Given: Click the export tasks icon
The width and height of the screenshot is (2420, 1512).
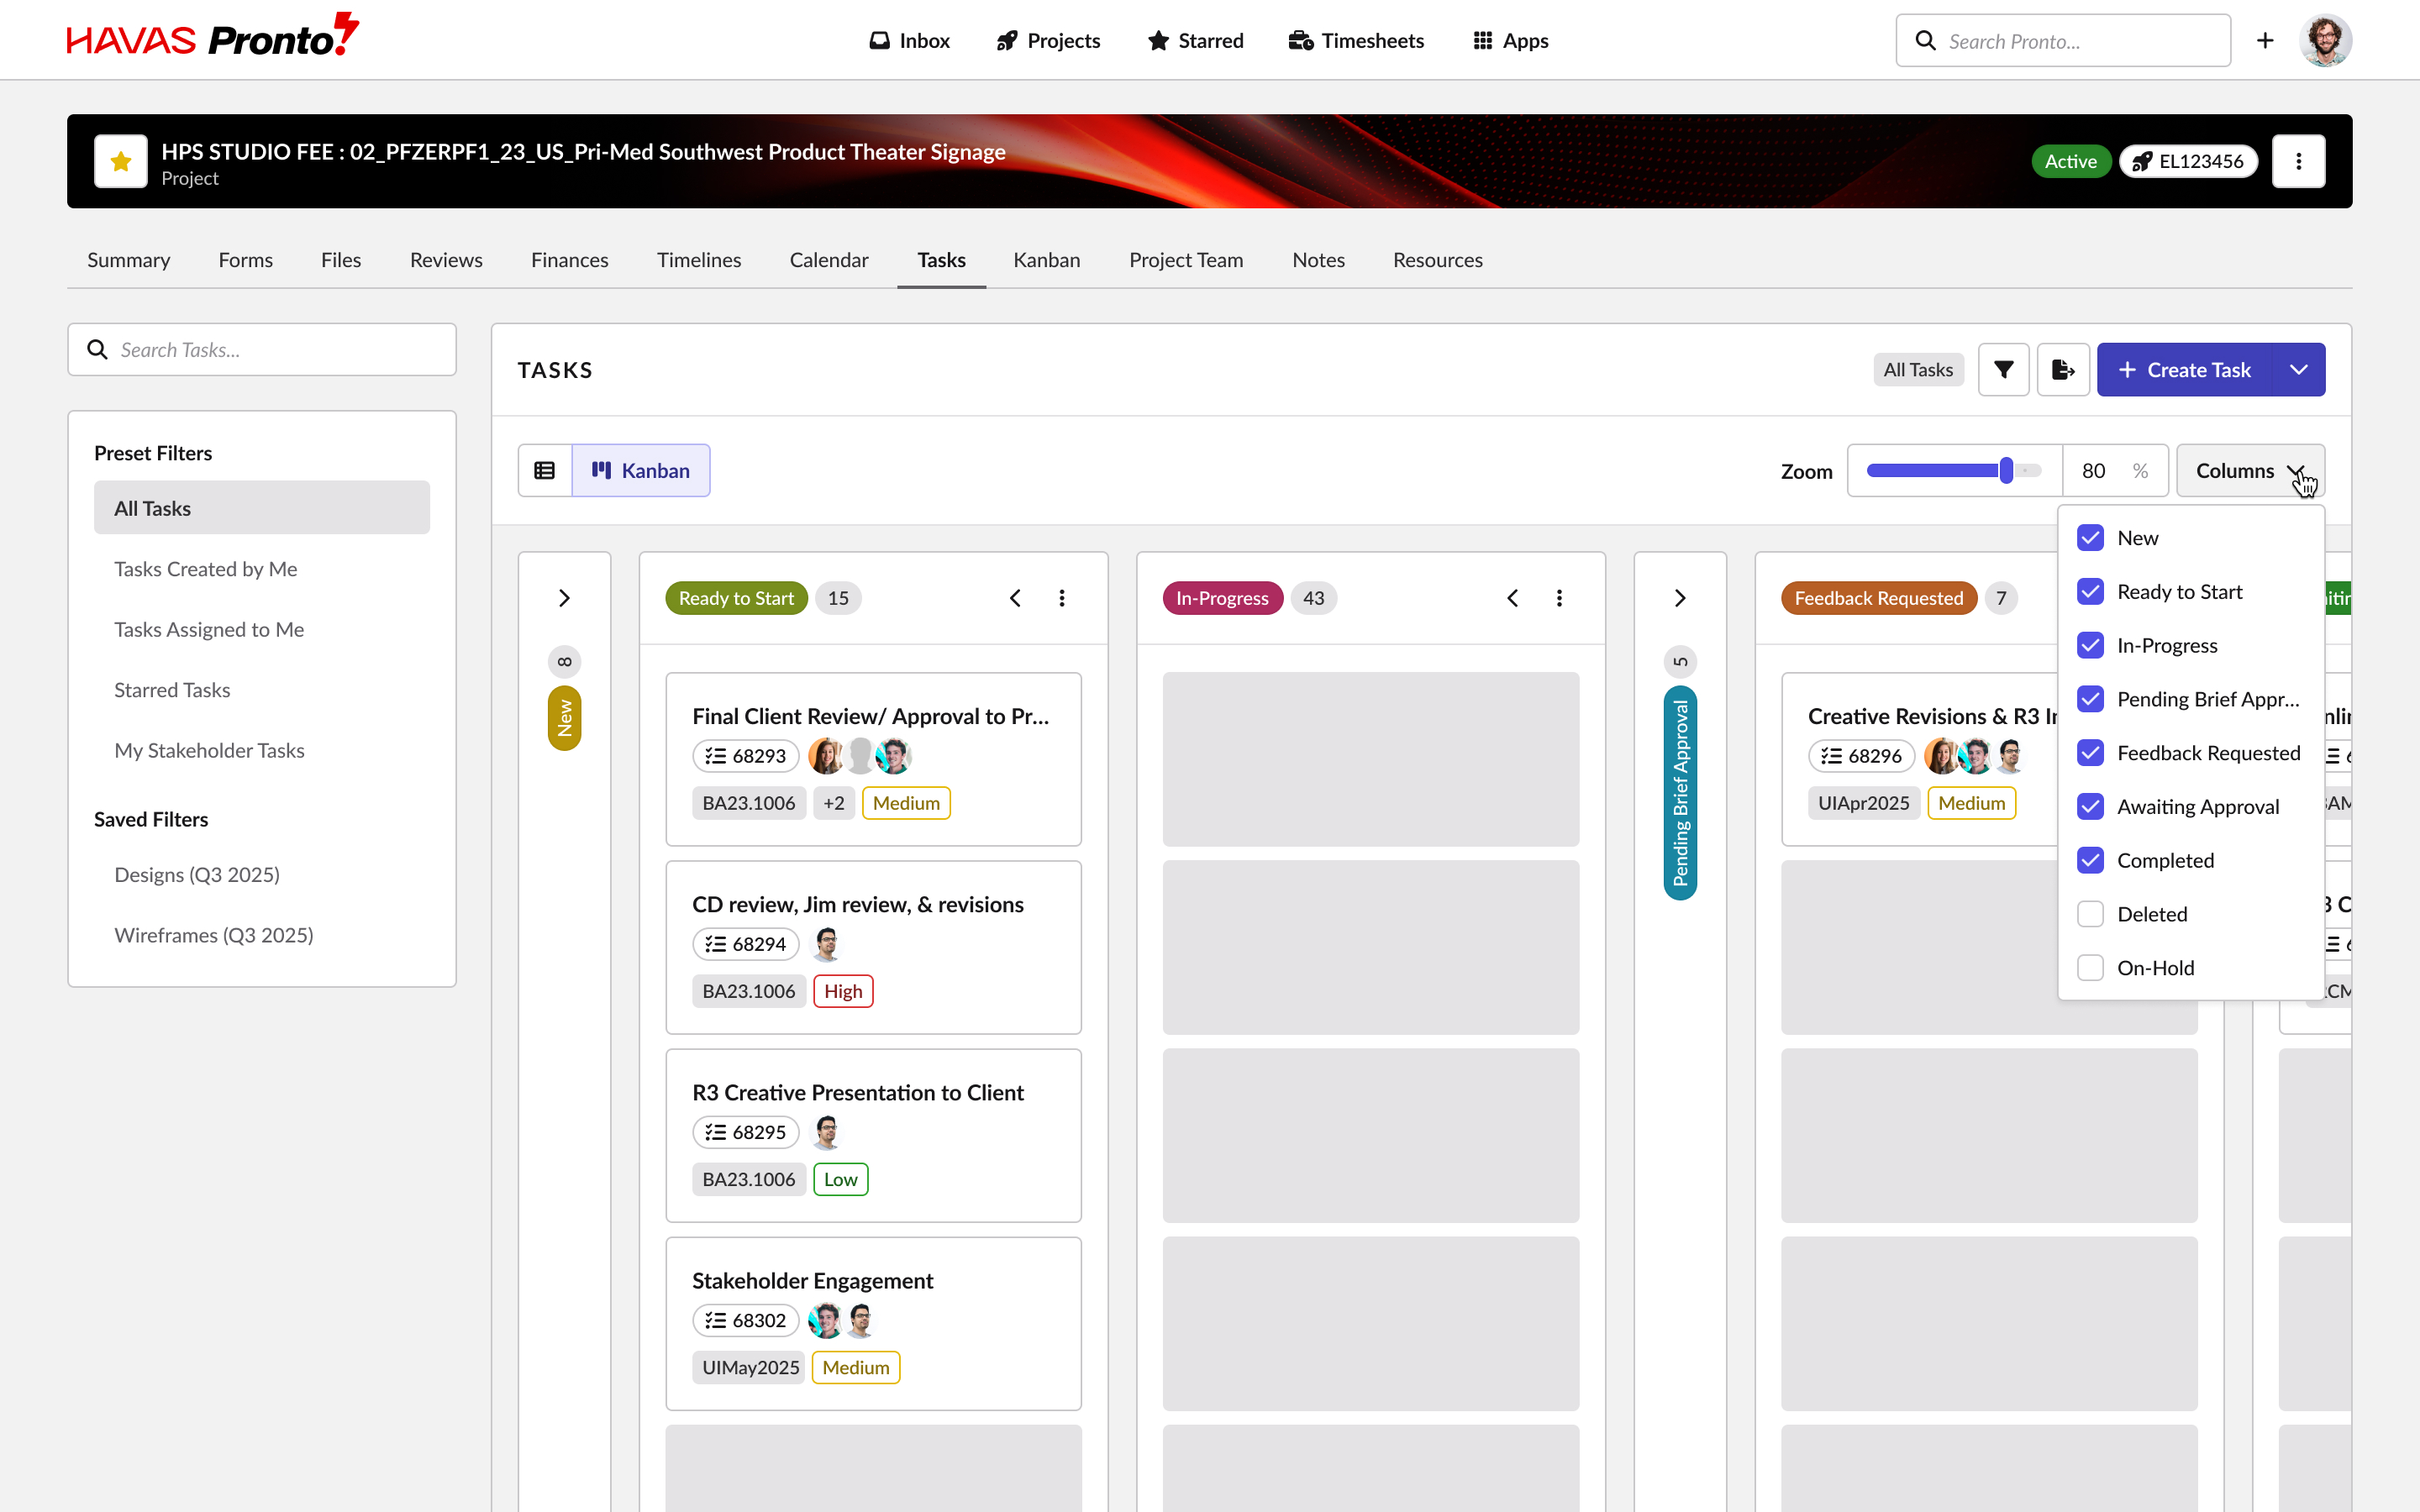Looking at the screenshot, I should pos(2063,370).
